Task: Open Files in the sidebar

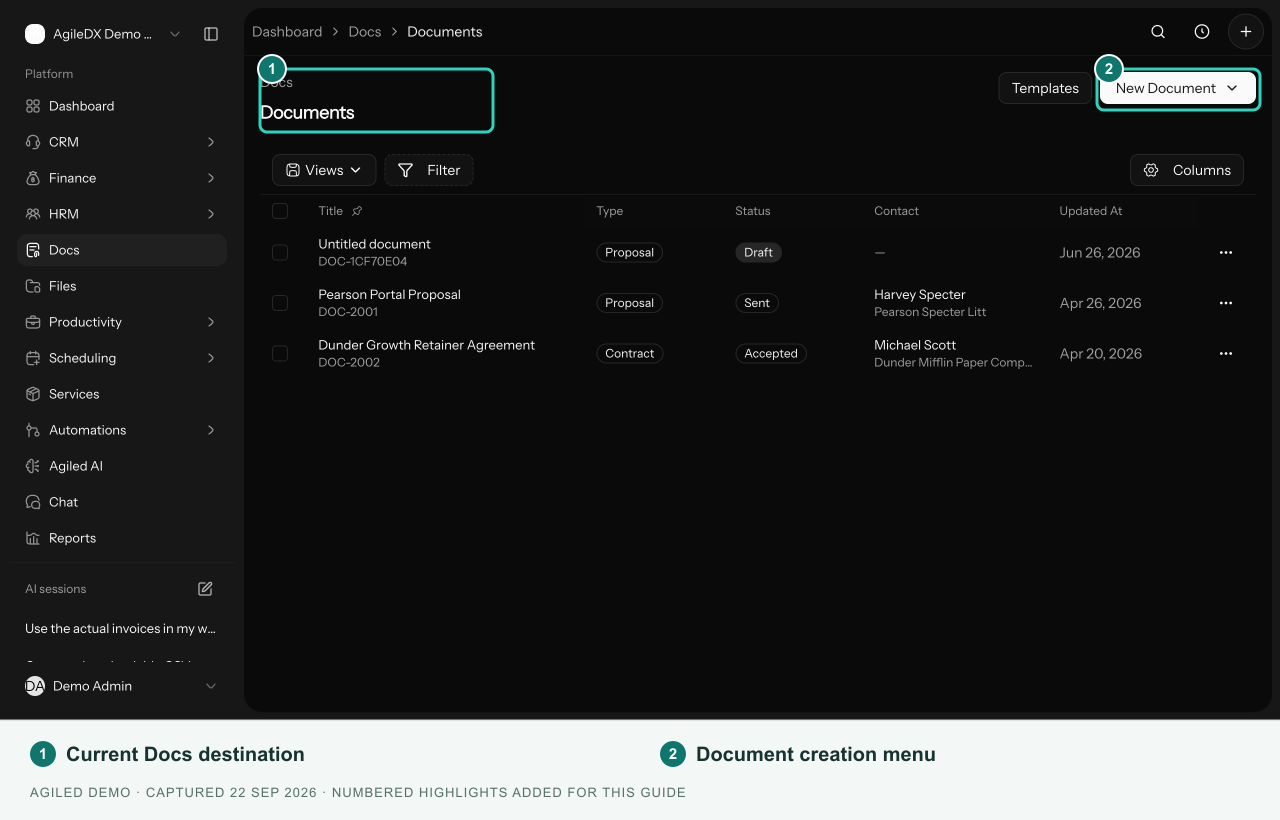Action: click(x=122, y=286)
